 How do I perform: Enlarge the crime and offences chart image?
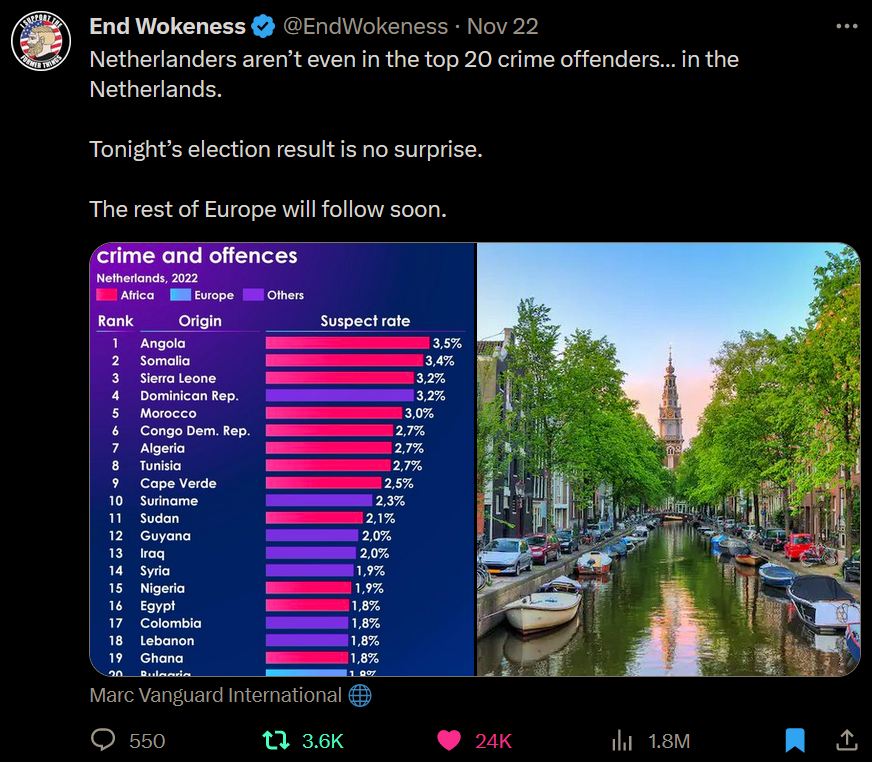[x=282, y=460]
